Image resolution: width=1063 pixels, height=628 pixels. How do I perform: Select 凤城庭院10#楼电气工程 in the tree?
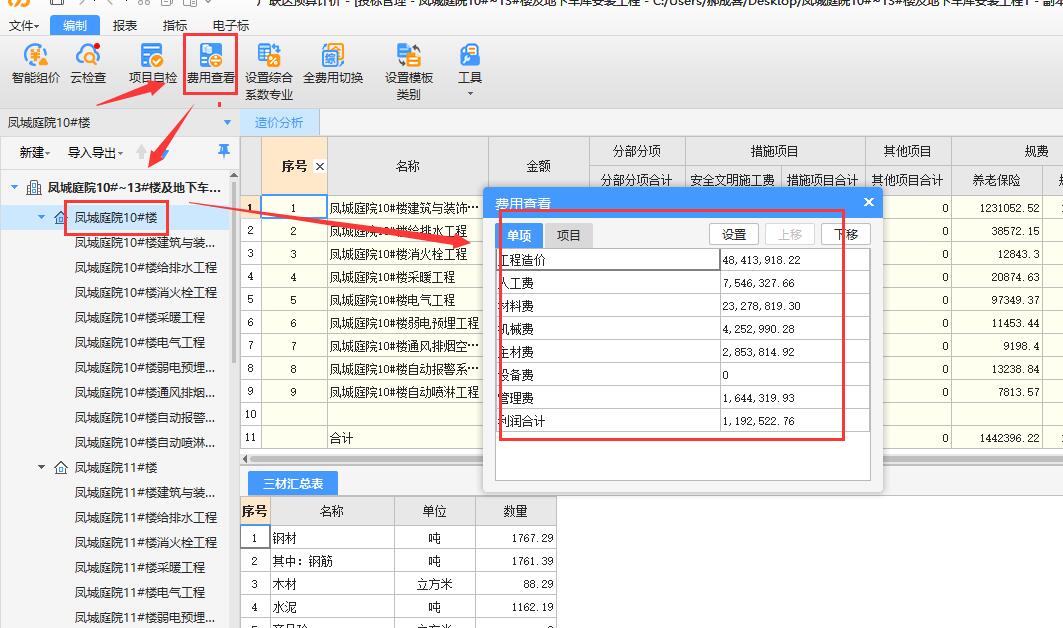140,342
